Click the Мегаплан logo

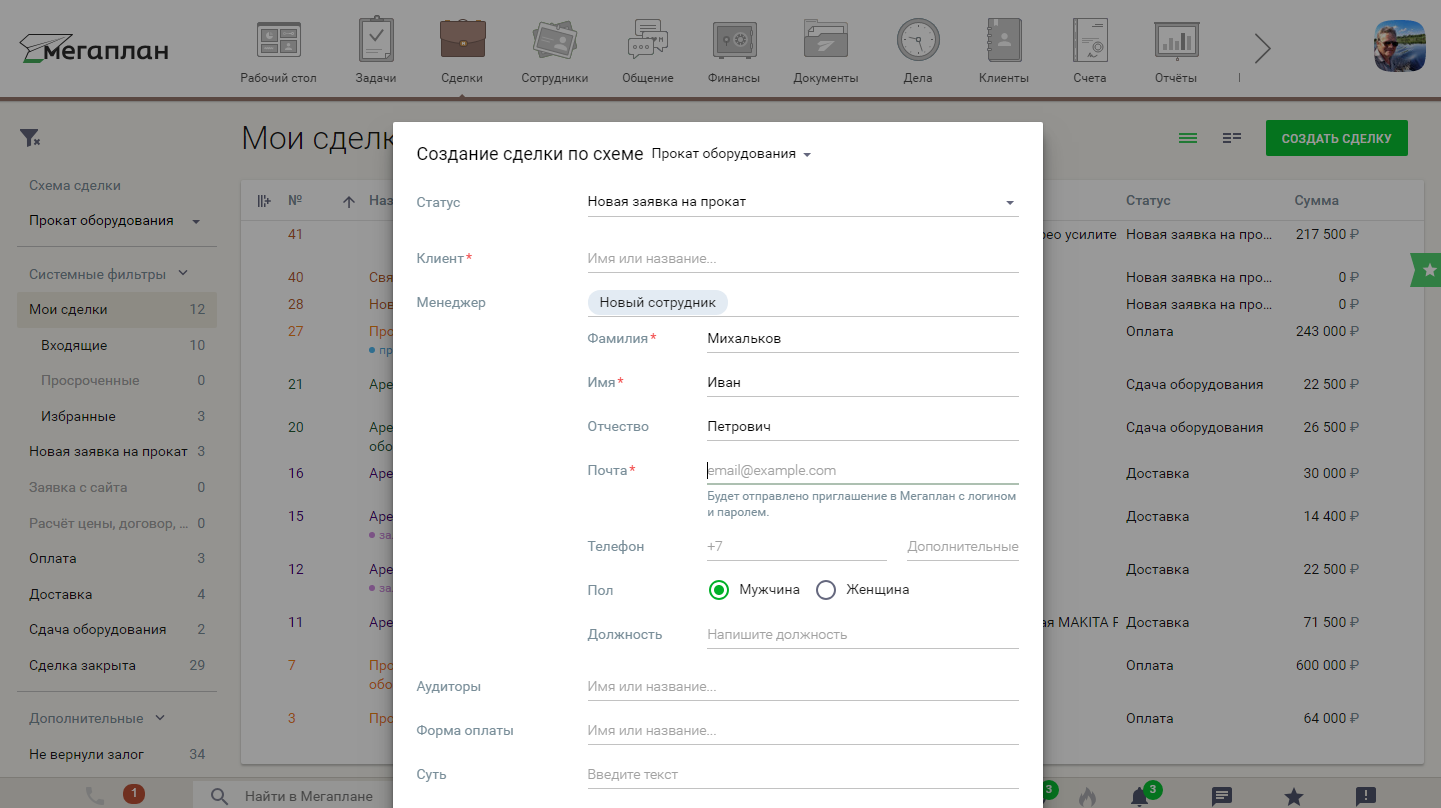pyautogui.click(x=94, y=49)
